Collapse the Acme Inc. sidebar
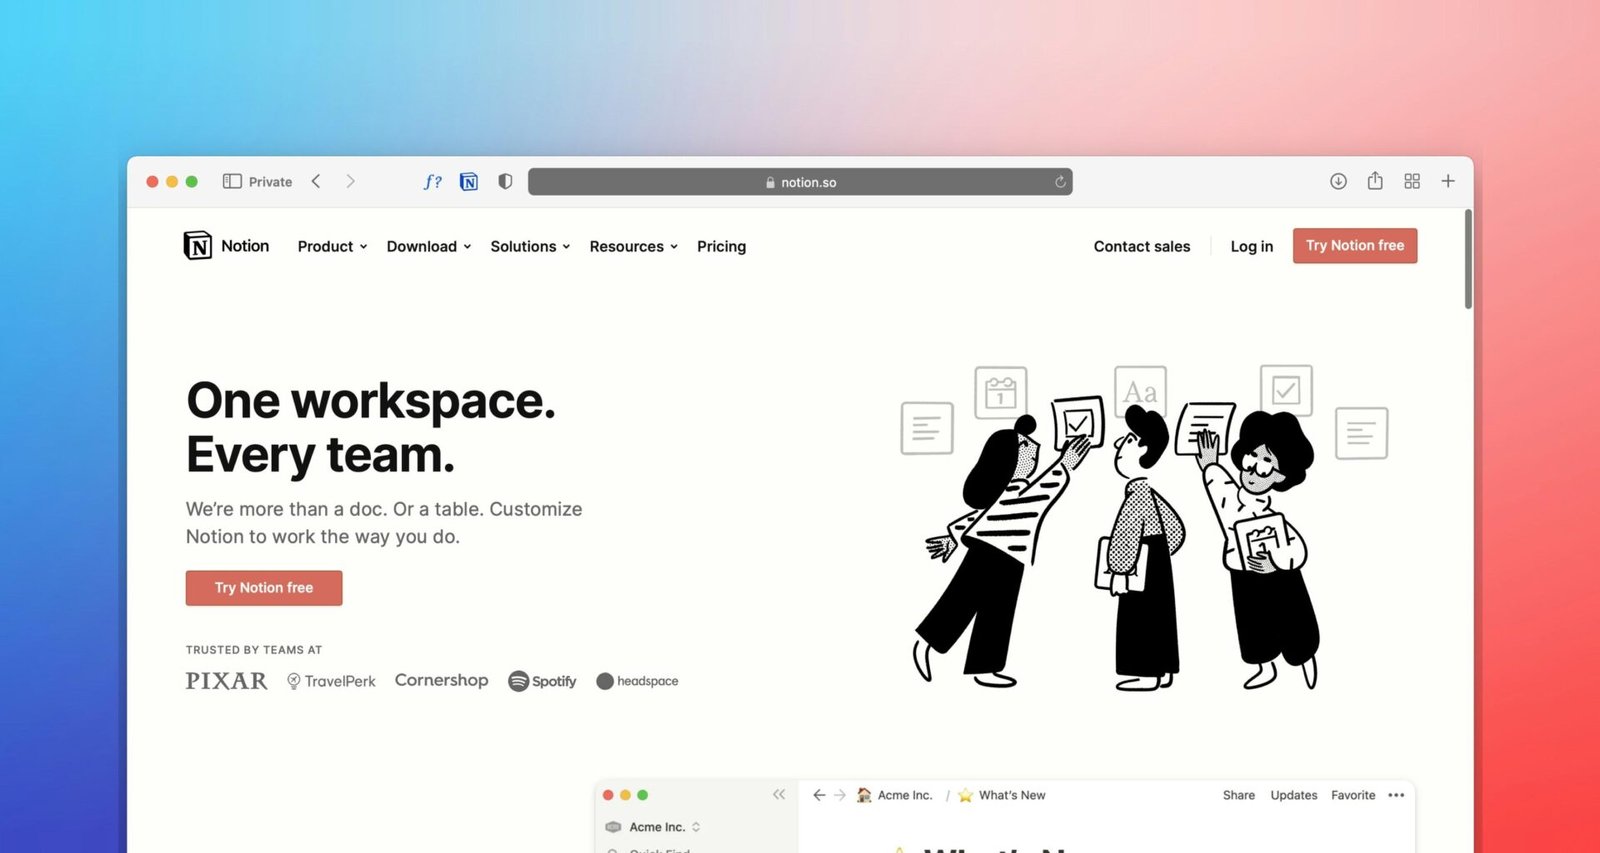Image resolution: width=1600 pixels, height=853 pixels. [x=779, y=794]
